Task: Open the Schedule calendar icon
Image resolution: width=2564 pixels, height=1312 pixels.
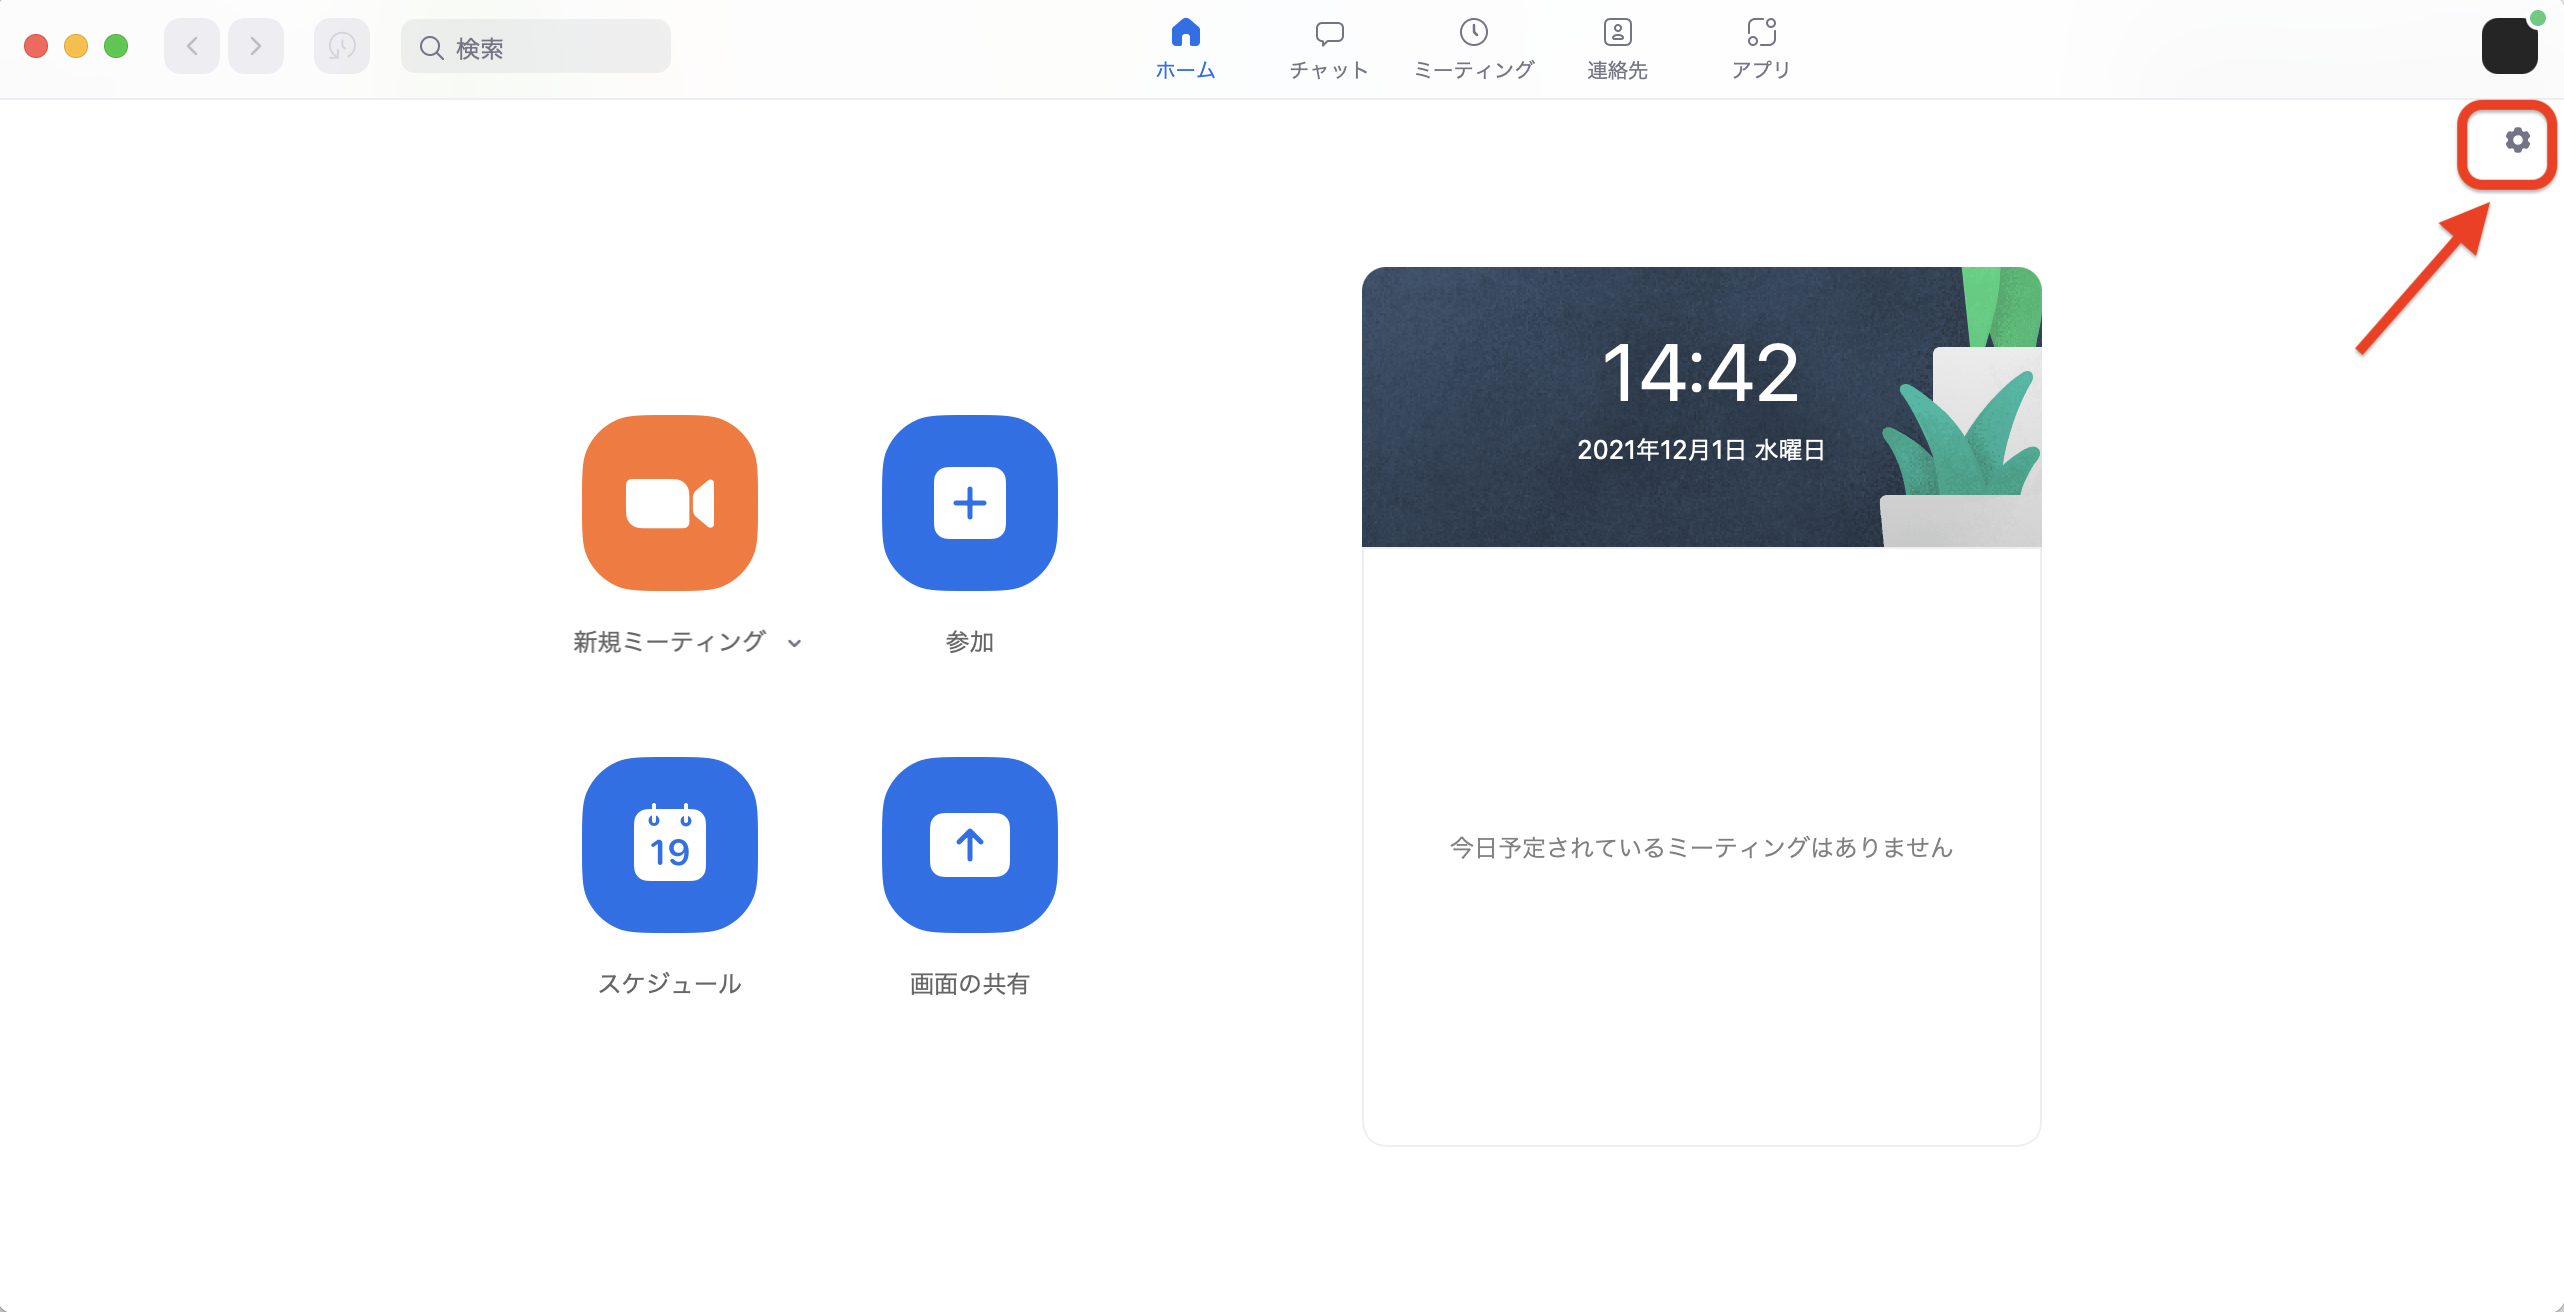Action: (669, 844)
